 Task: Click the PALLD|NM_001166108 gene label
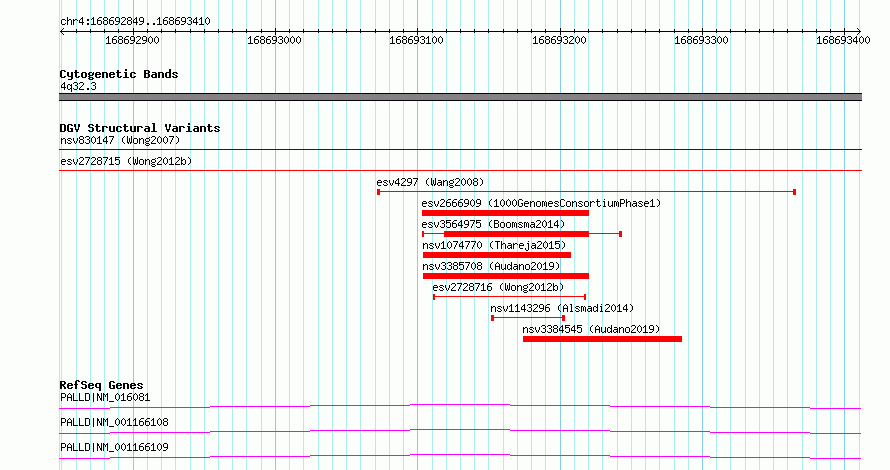coord(114,422)
